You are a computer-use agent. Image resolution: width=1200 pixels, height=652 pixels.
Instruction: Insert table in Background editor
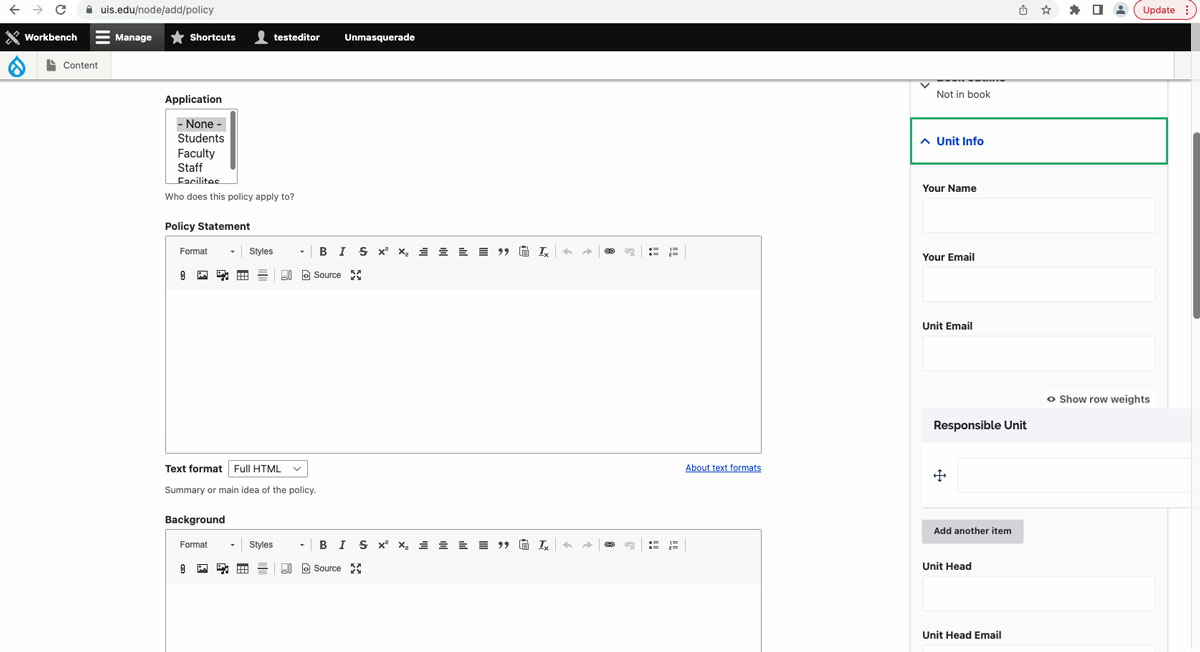[242, 568]
